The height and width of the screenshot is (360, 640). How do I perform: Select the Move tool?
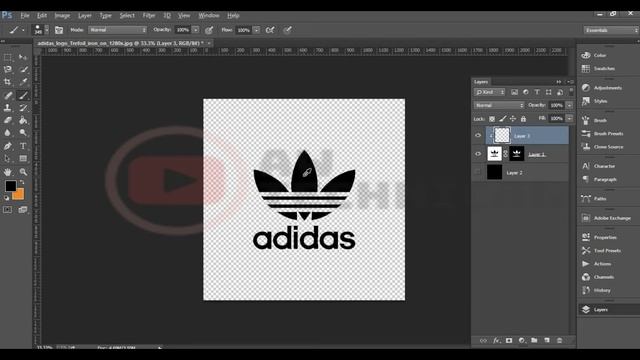click(23, 57)
